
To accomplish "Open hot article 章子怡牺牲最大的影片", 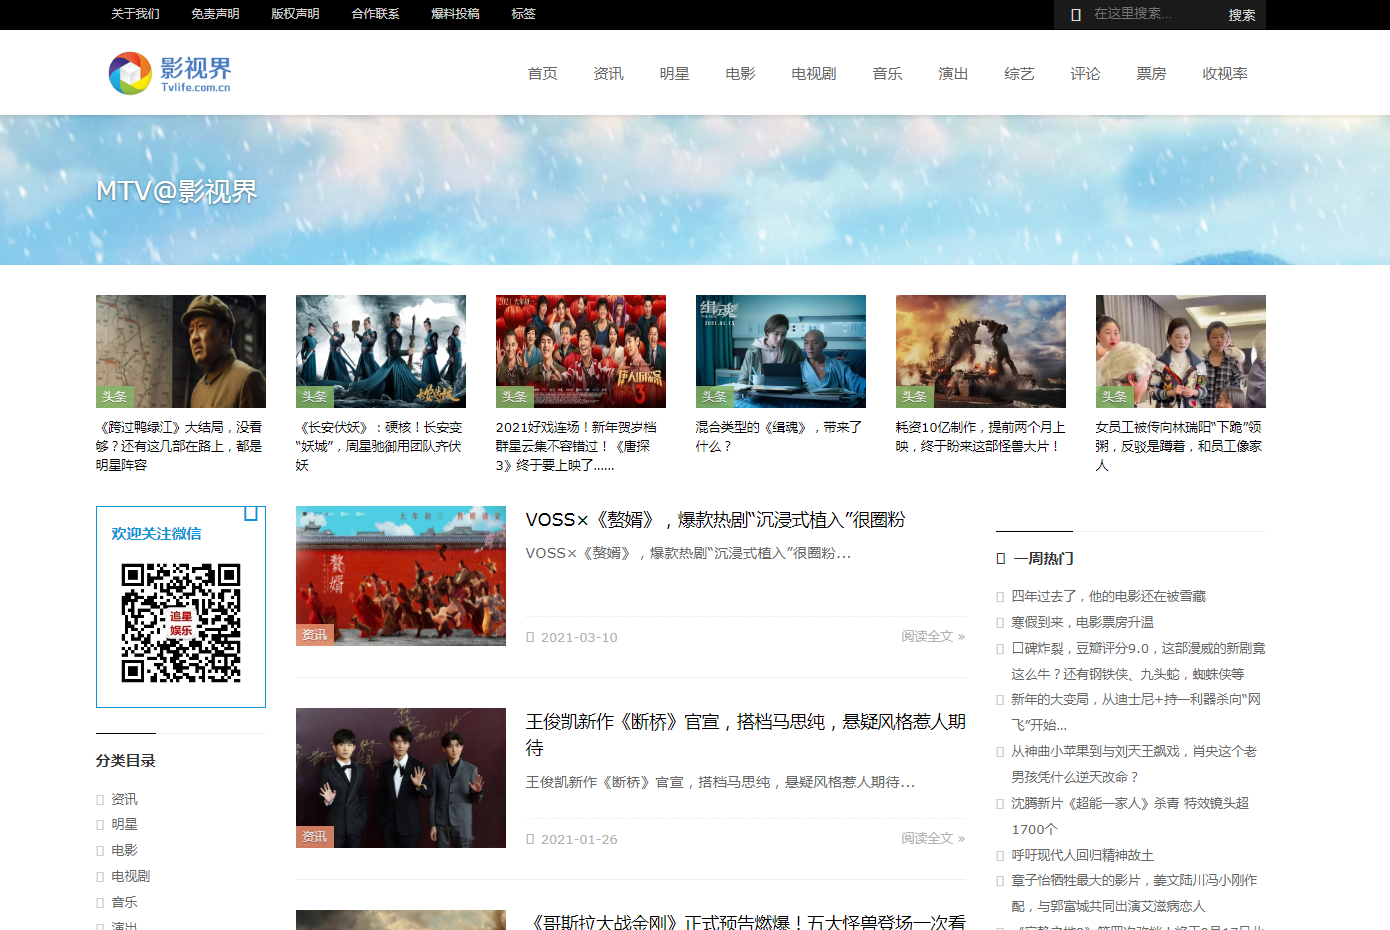I will pyautogui.click(x=1134, y=893).
